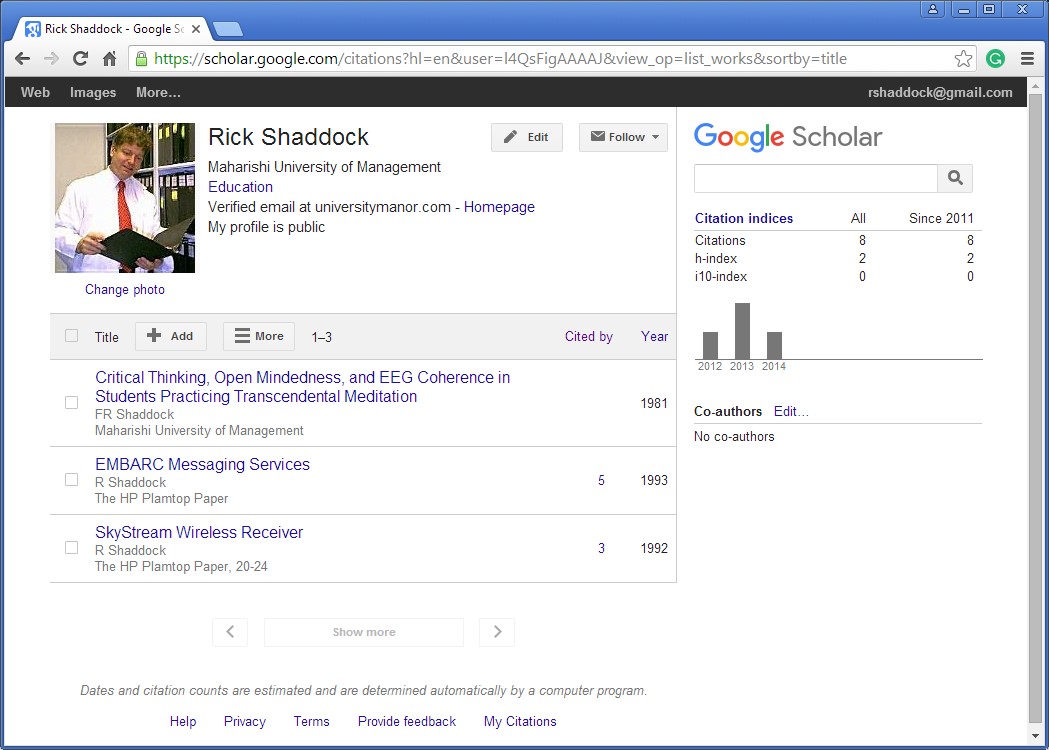Click the Edit profile button
The image size is (1049, 750).
pos(527,137)
